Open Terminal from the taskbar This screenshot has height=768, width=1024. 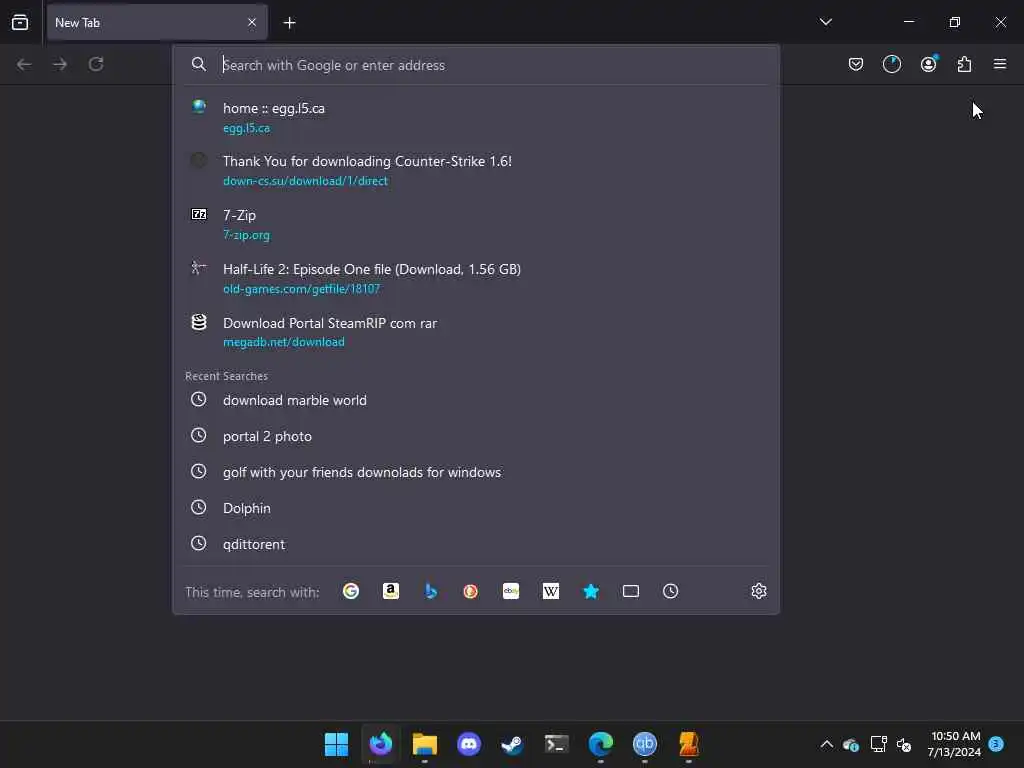click(556, 744)
